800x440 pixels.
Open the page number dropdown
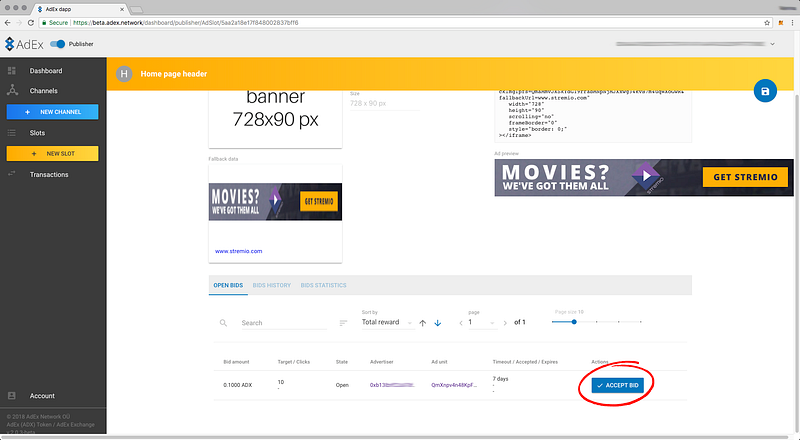482,323
